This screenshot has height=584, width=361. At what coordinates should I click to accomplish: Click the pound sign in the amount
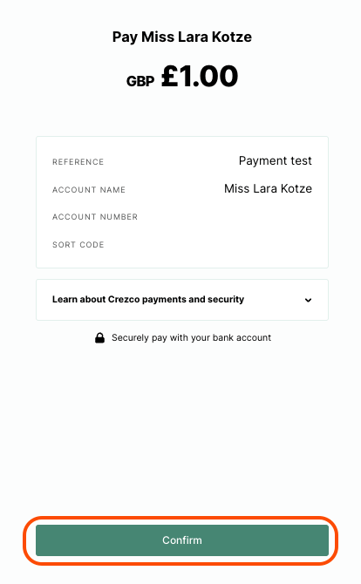170,76
